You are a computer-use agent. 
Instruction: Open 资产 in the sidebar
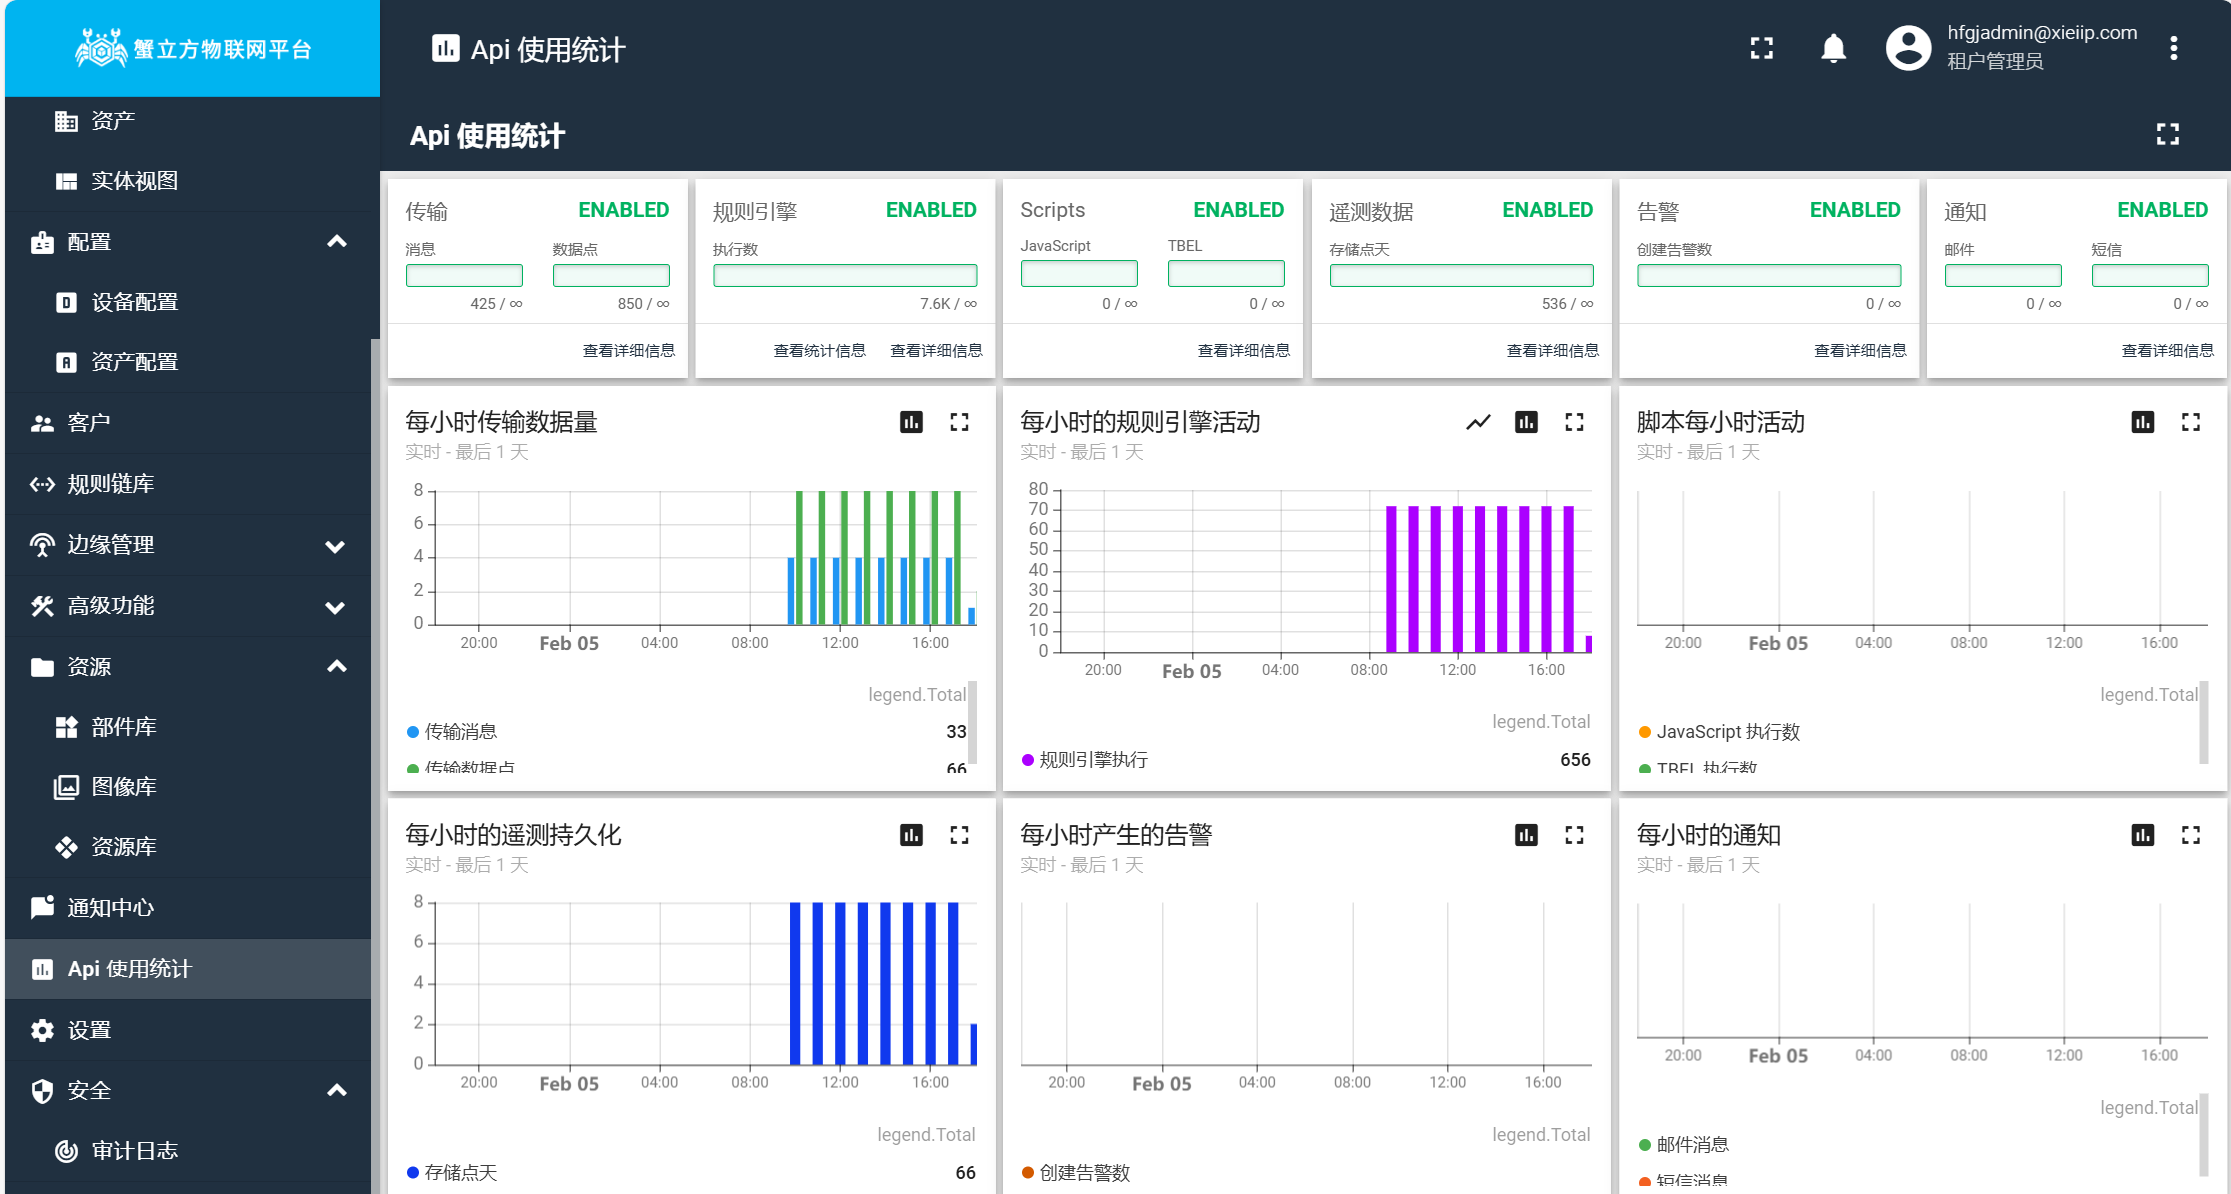188,121
